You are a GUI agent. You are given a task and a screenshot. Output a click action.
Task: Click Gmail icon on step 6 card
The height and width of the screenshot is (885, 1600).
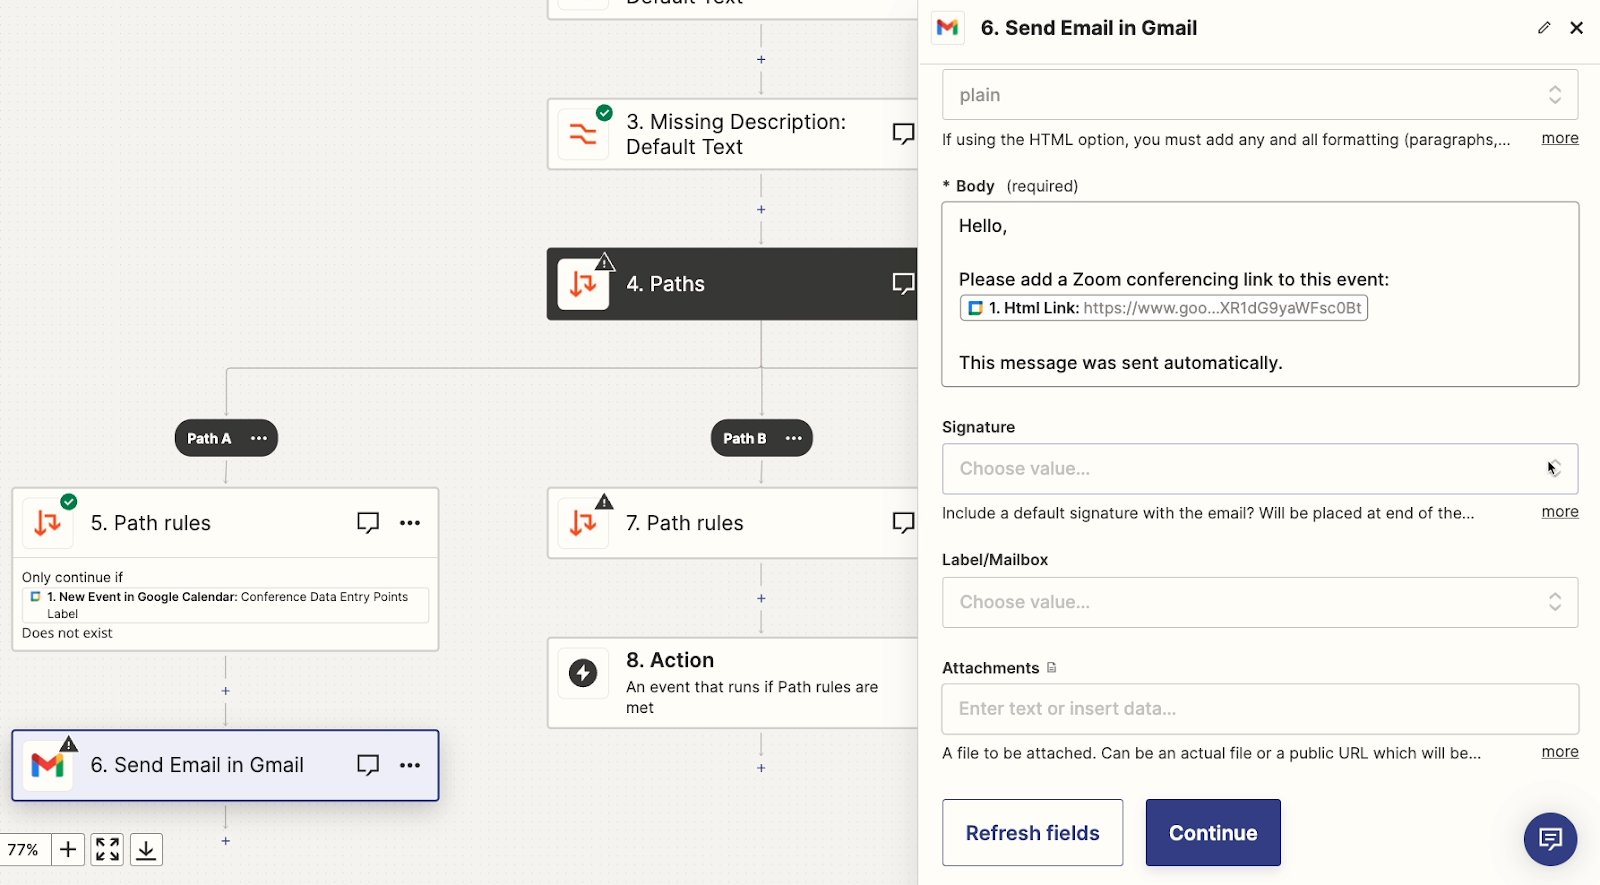[48, 766]
